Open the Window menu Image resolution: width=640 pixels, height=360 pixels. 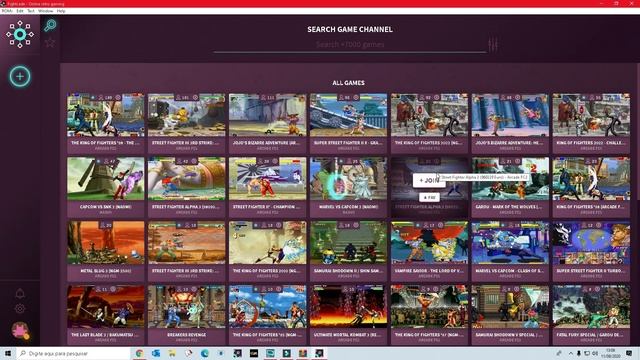tap(45, 11)
